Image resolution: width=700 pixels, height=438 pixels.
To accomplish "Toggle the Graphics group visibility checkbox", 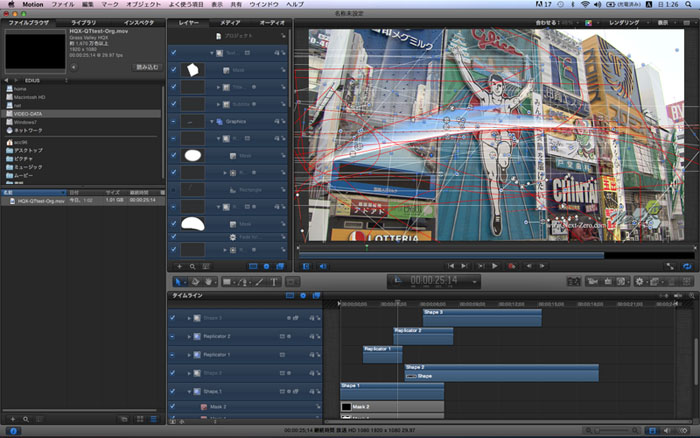I will click(x=174, y=121).
